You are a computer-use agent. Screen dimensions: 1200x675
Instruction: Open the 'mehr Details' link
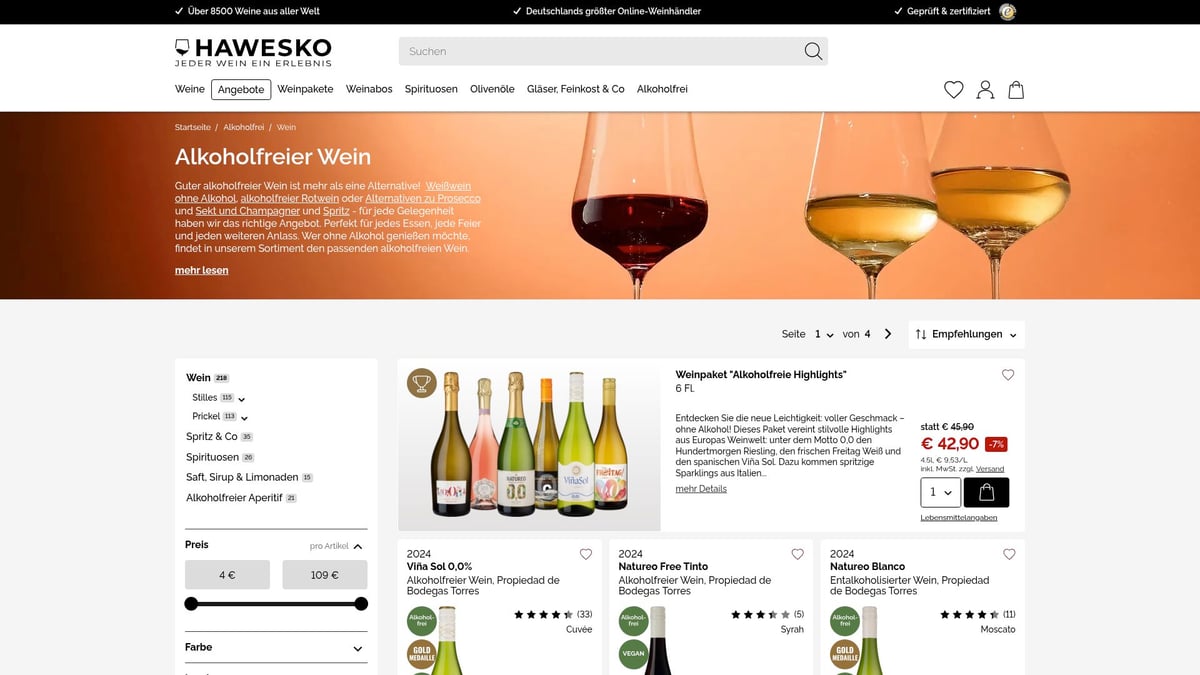coord(701,489)
